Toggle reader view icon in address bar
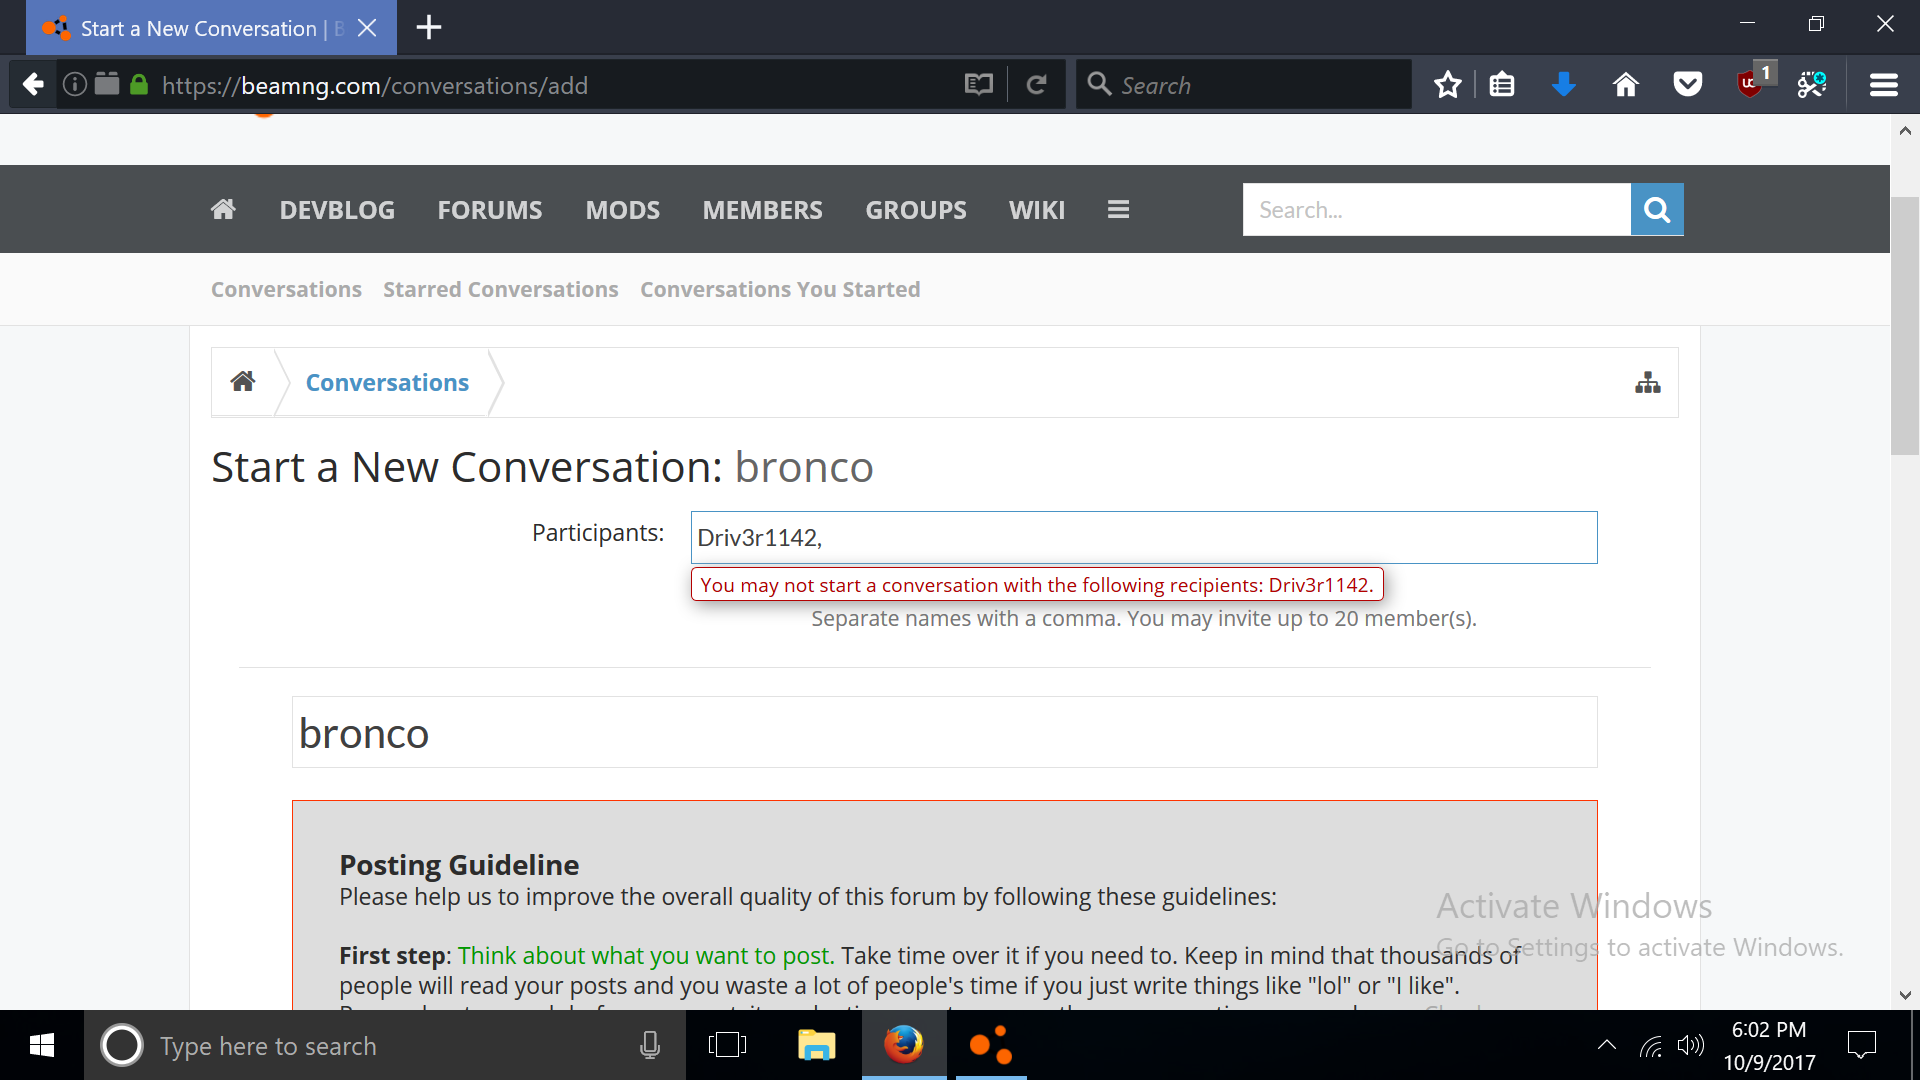Screen dimensions: 1920x1080 pos(978,85)
